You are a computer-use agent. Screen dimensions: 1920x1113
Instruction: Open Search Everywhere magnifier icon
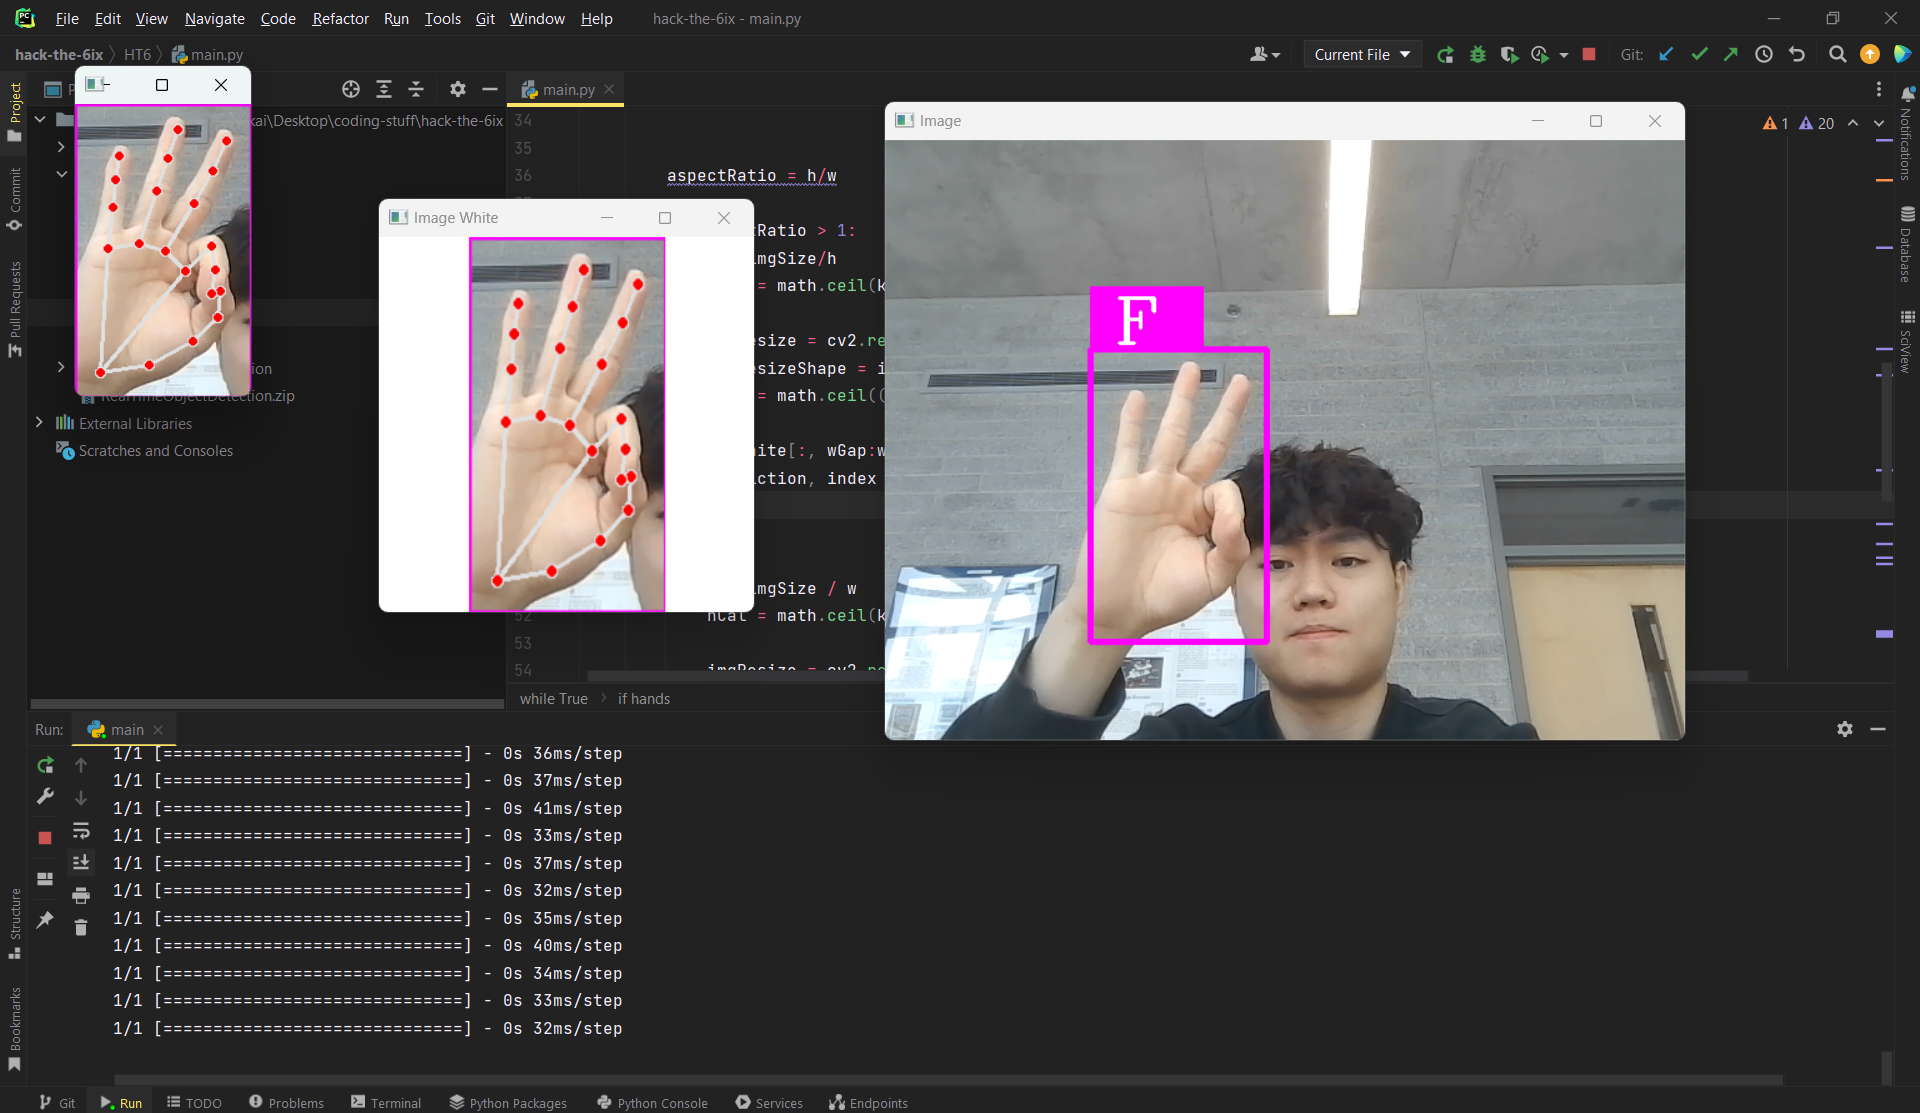point(1837,55)
